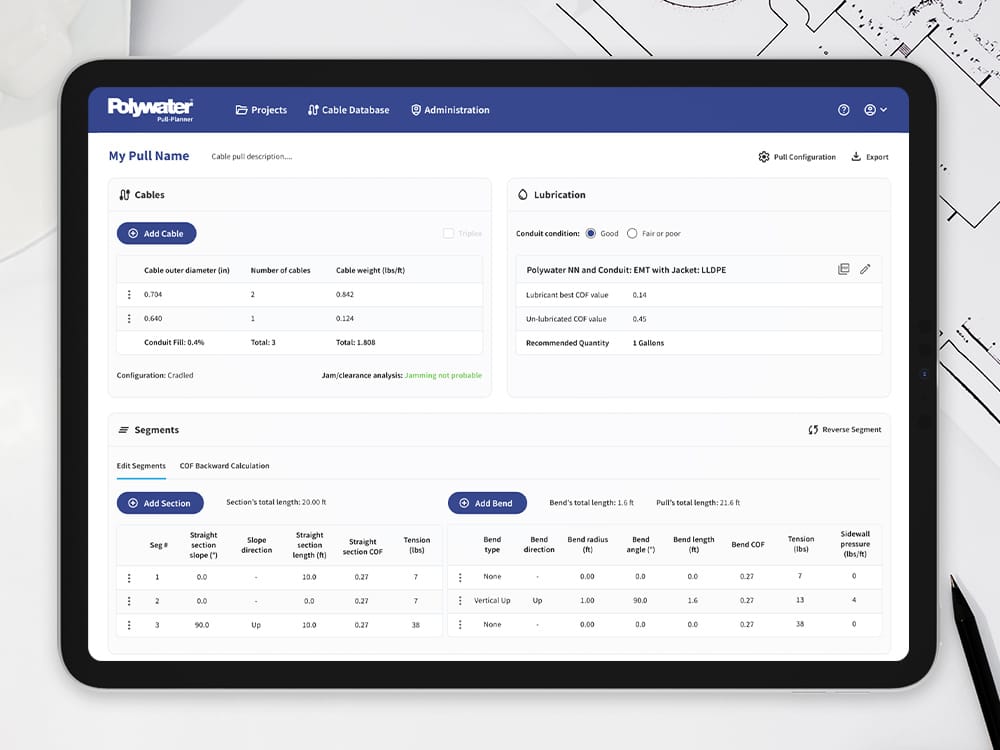The image size is (1000, 750).
Task: Click the Conduit Fill: 0.4% text
Action: 174,342
